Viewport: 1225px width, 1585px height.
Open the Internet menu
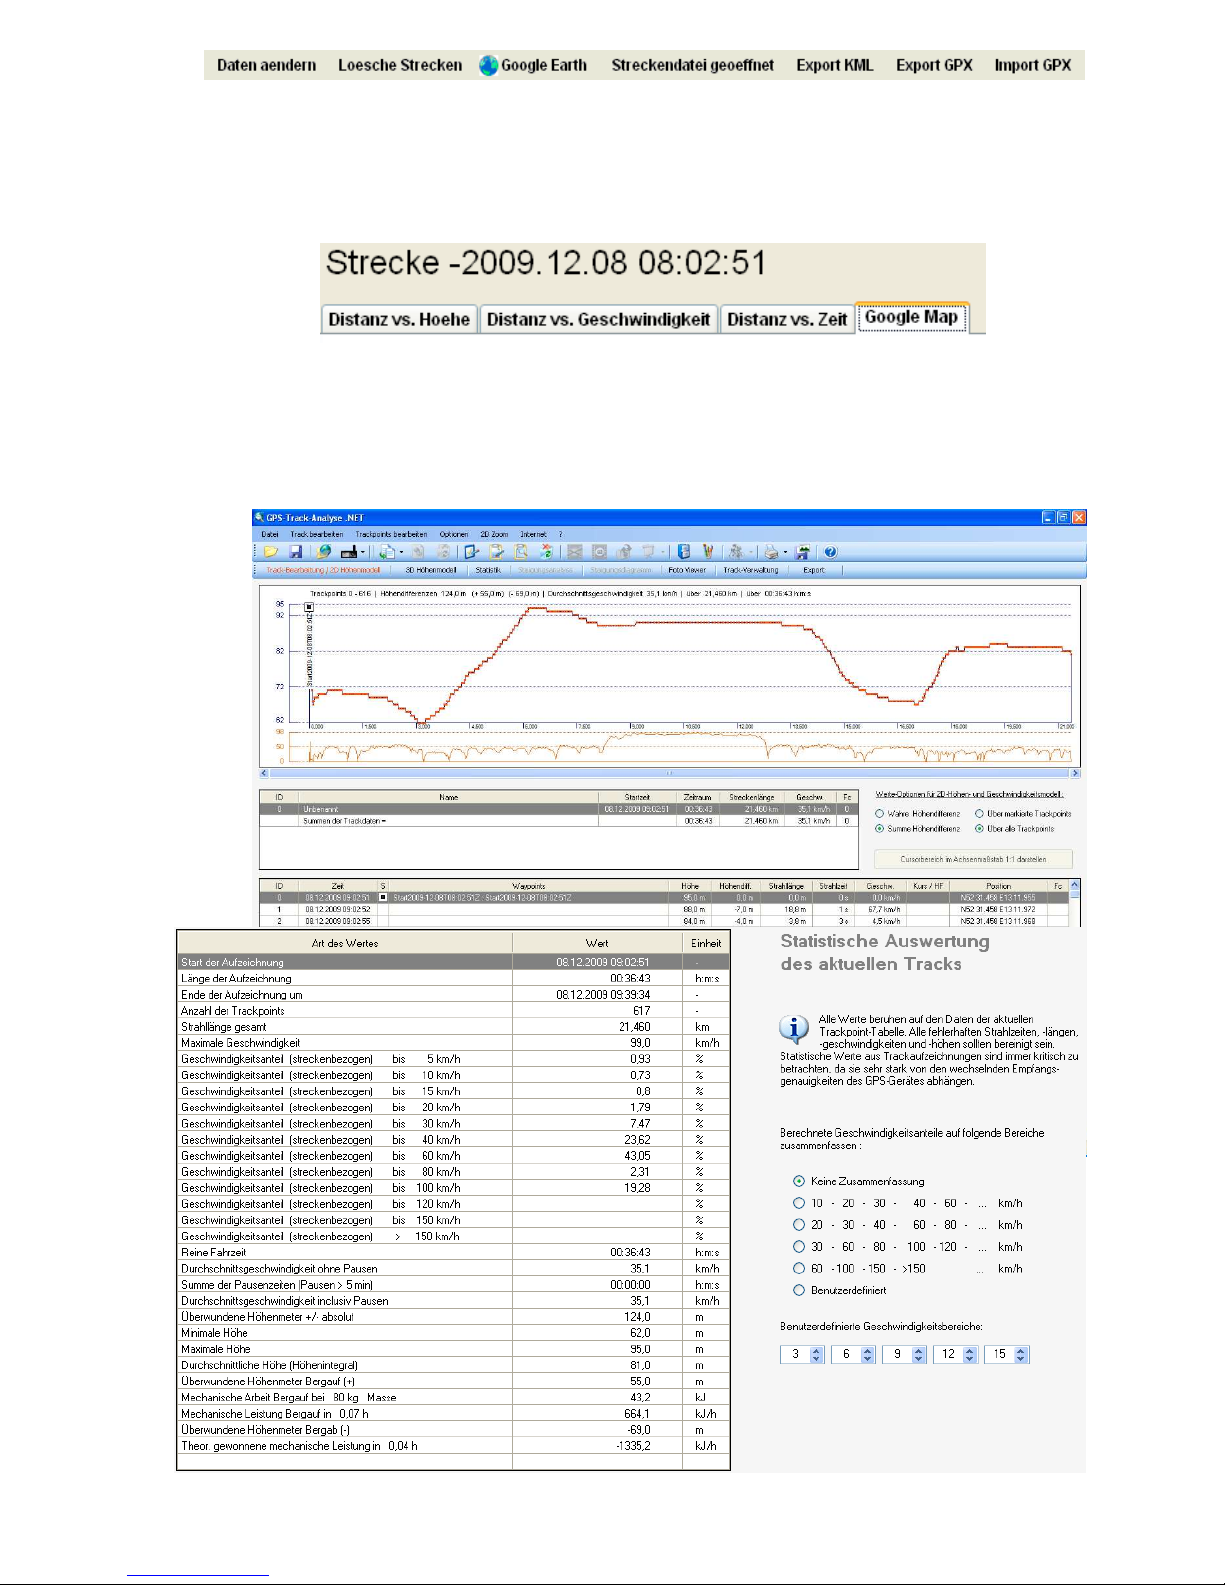(x=533, y=534)
